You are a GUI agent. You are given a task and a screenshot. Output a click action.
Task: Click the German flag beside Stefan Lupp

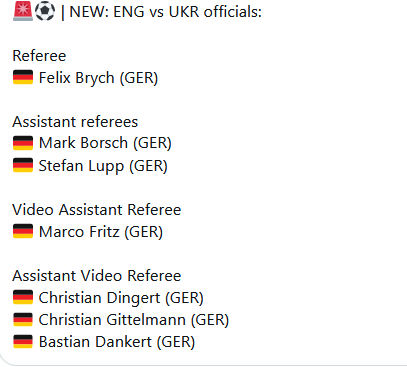(23, 165)
